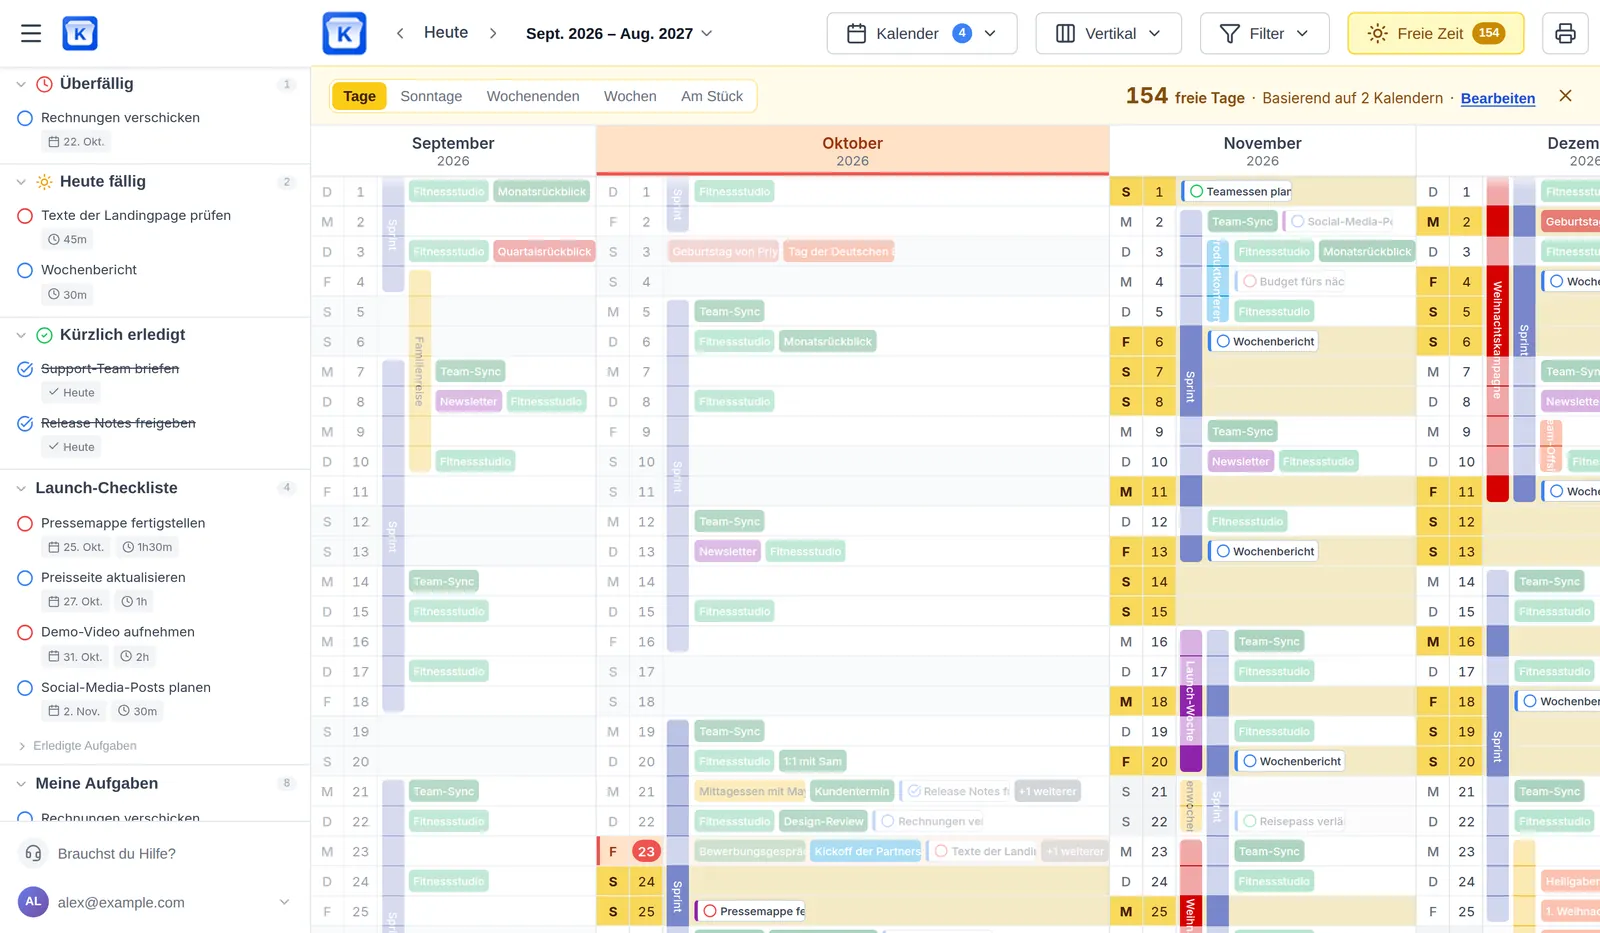Click the print icon button

[1565, 33]
